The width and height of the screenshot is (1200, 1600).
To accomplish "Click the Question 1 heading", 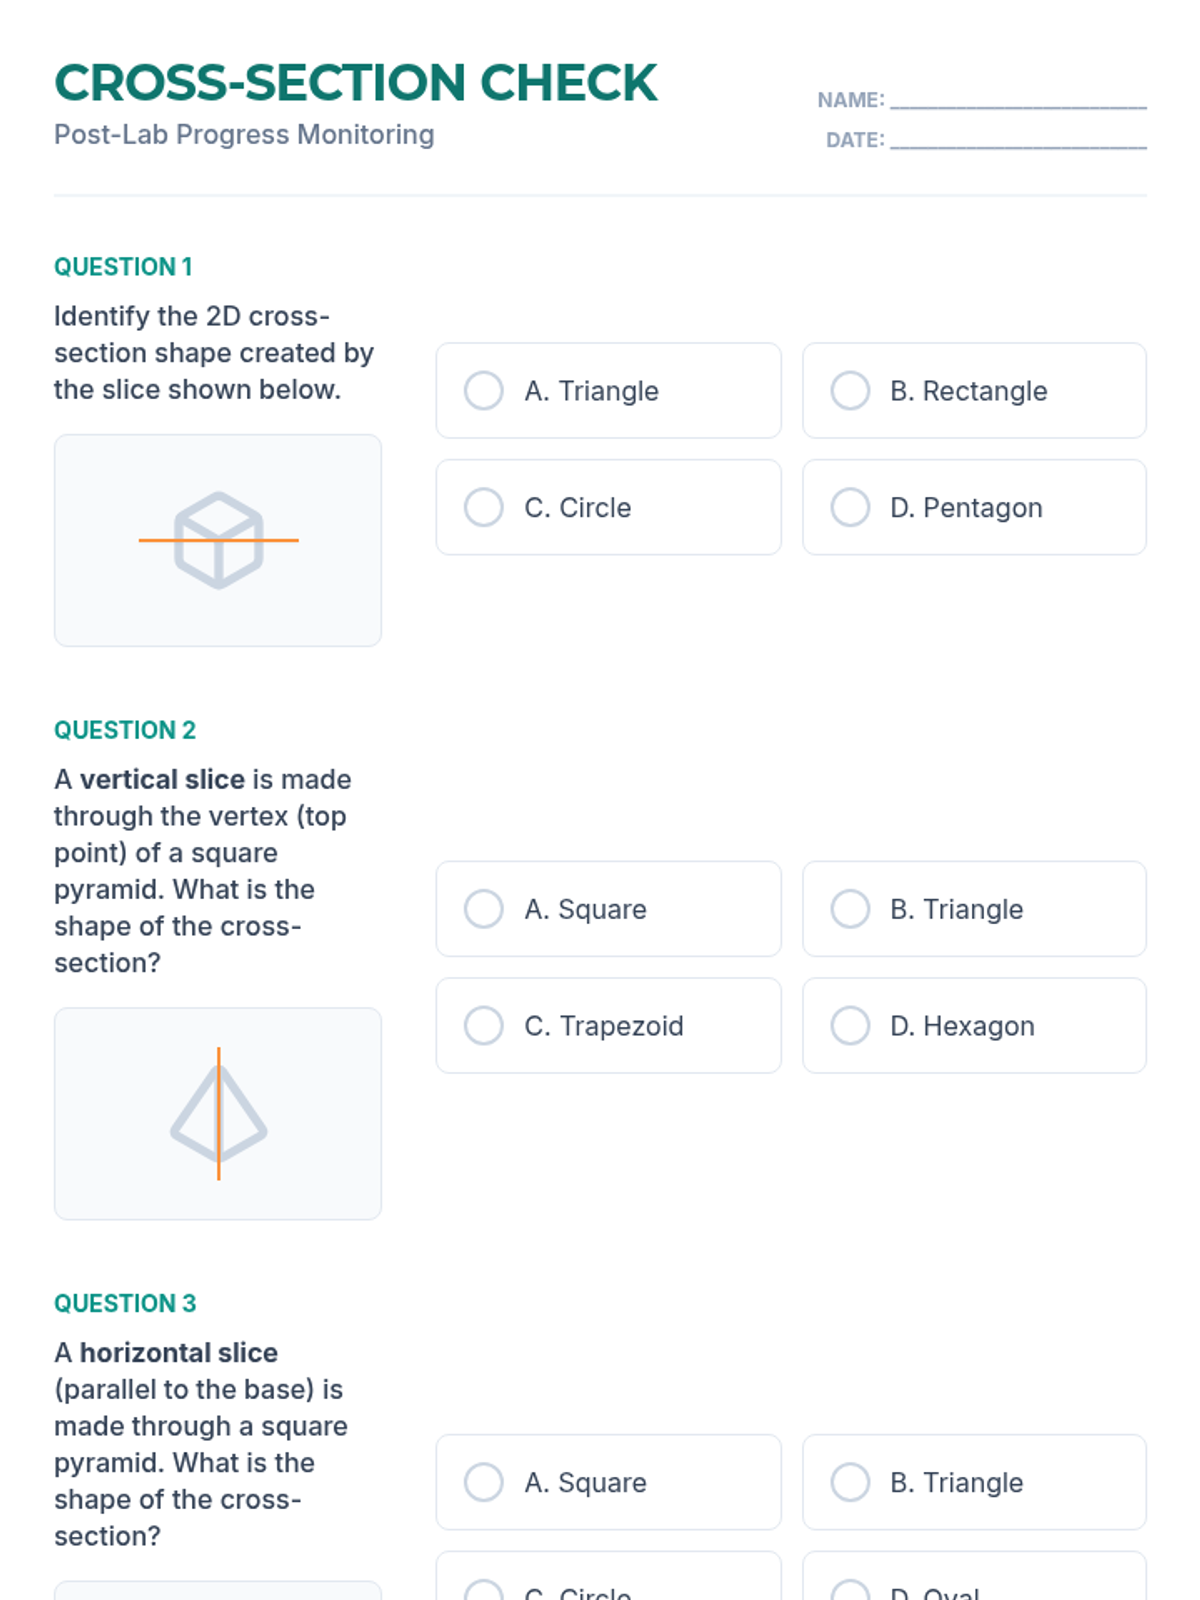I will click(x=123, y=267).
